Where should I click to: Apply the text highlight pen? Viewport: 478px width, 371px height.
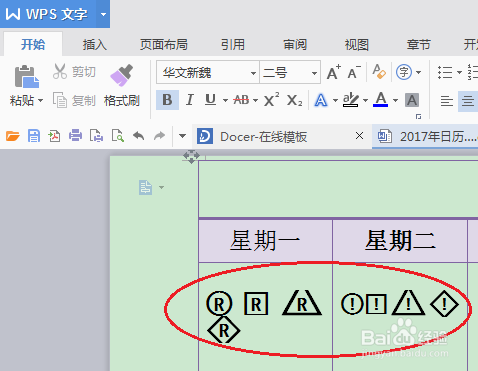tap(351, 100)
